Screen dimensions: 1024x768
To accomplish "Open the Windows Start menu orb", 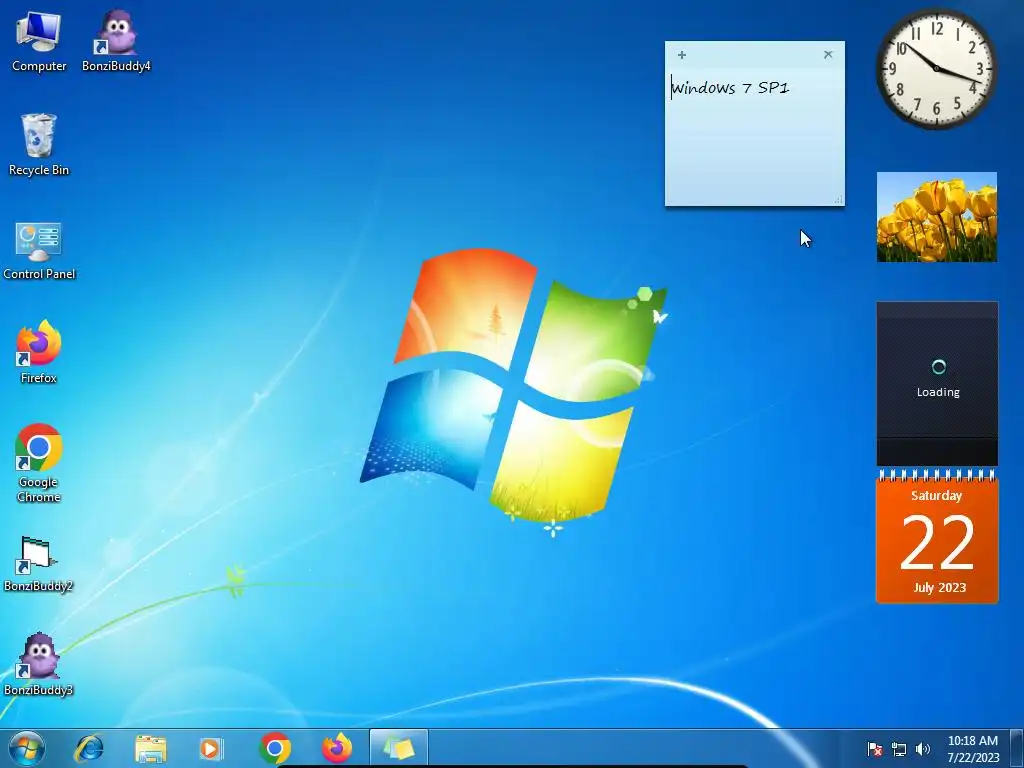I will tap(27, 748).
